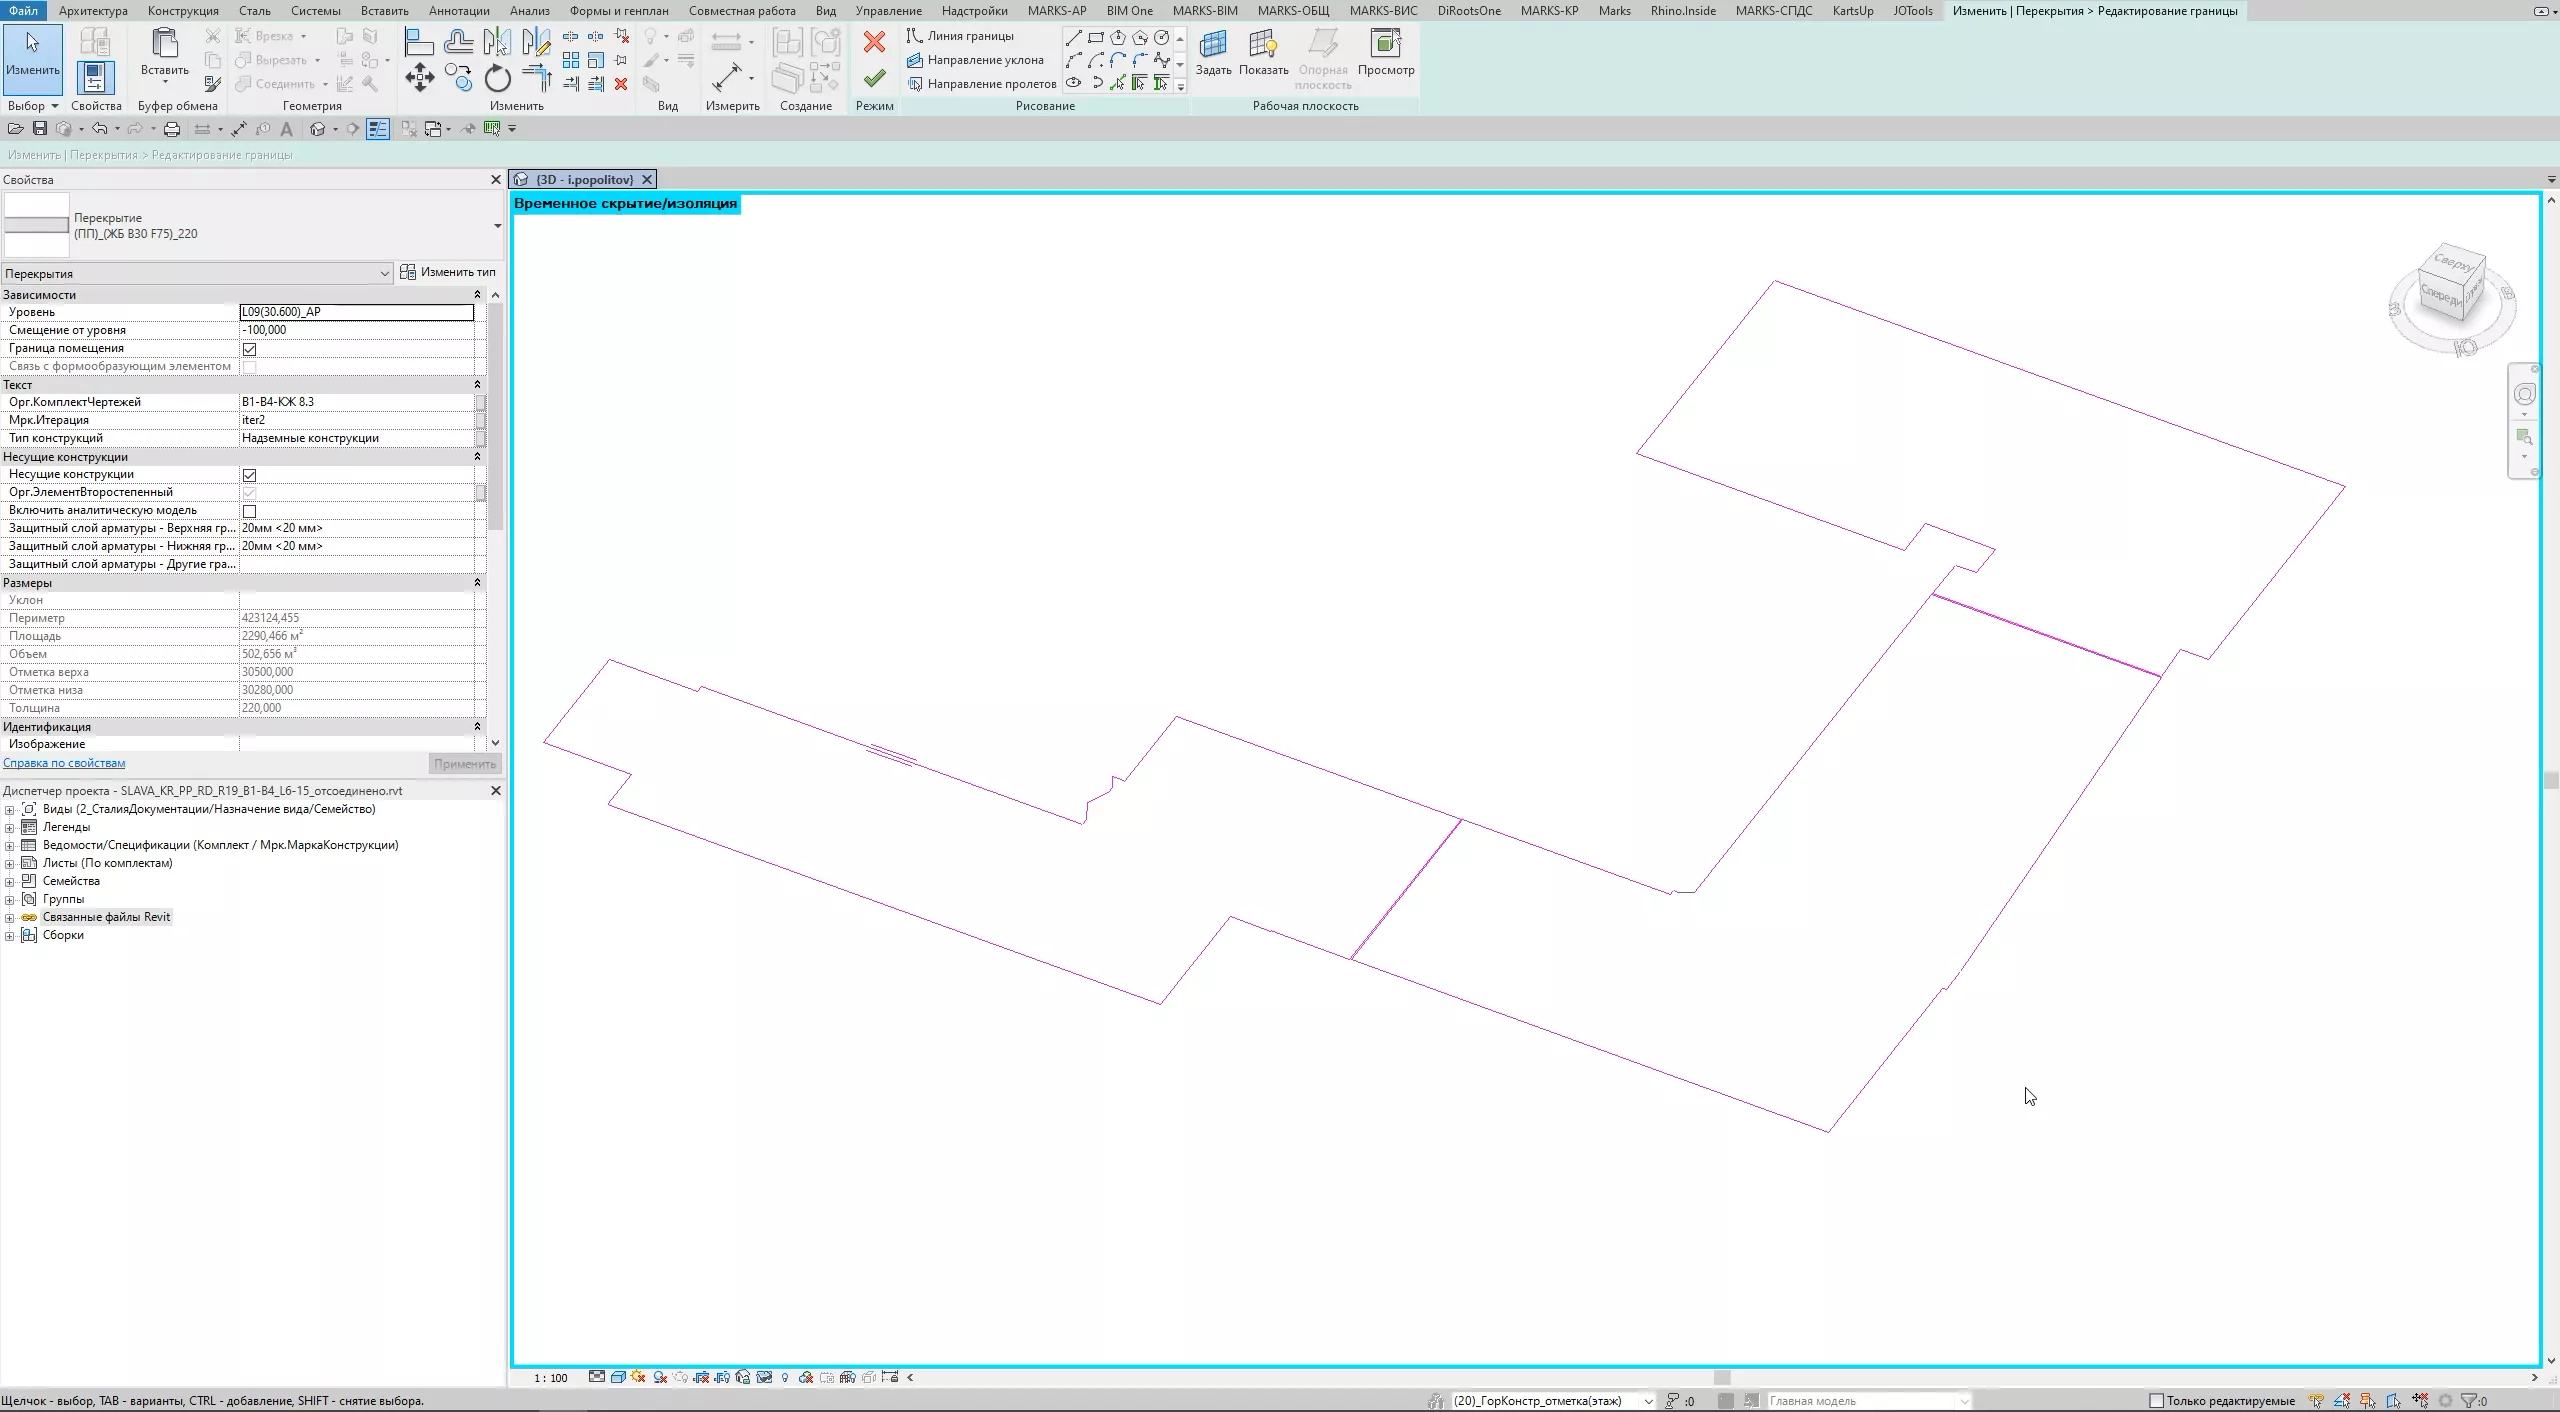The width and height of the screenshot is (2560, 1412).
Task: Click the red X Cancel Edit Mode
Action: [874, 42]
